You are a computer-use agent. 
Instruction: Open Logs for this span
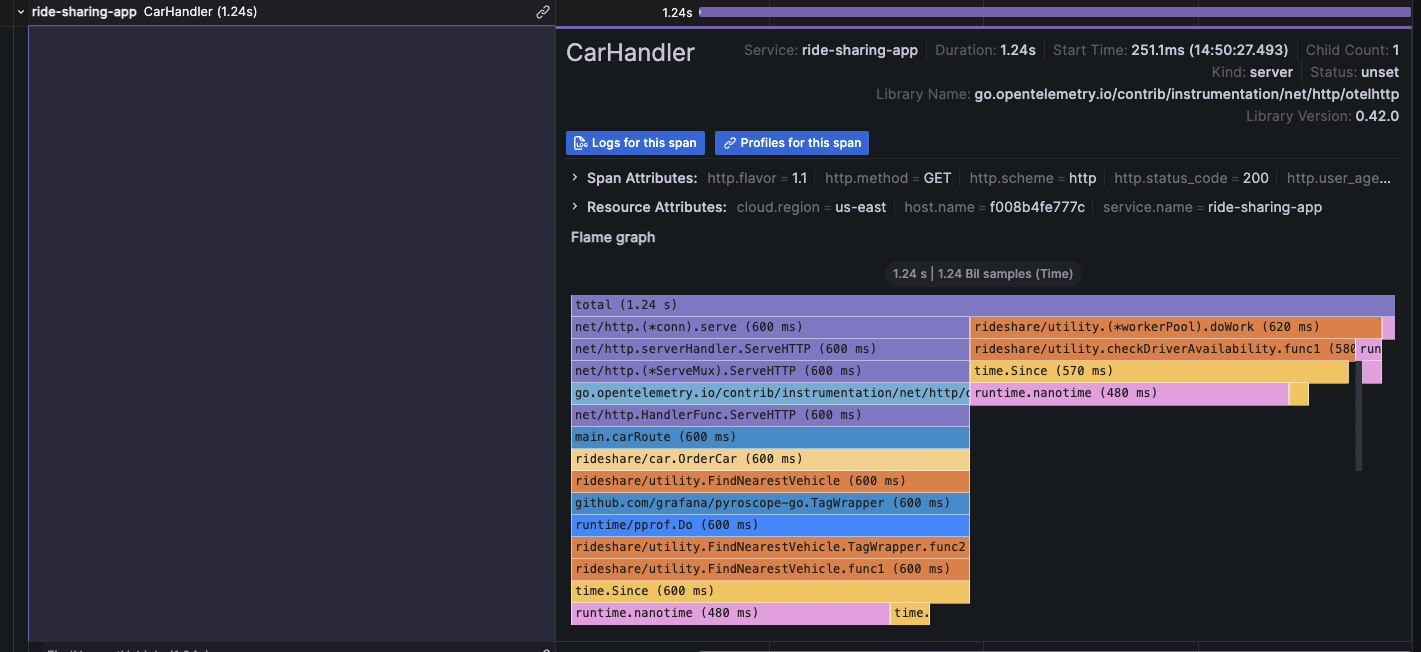tap(635, 143)
